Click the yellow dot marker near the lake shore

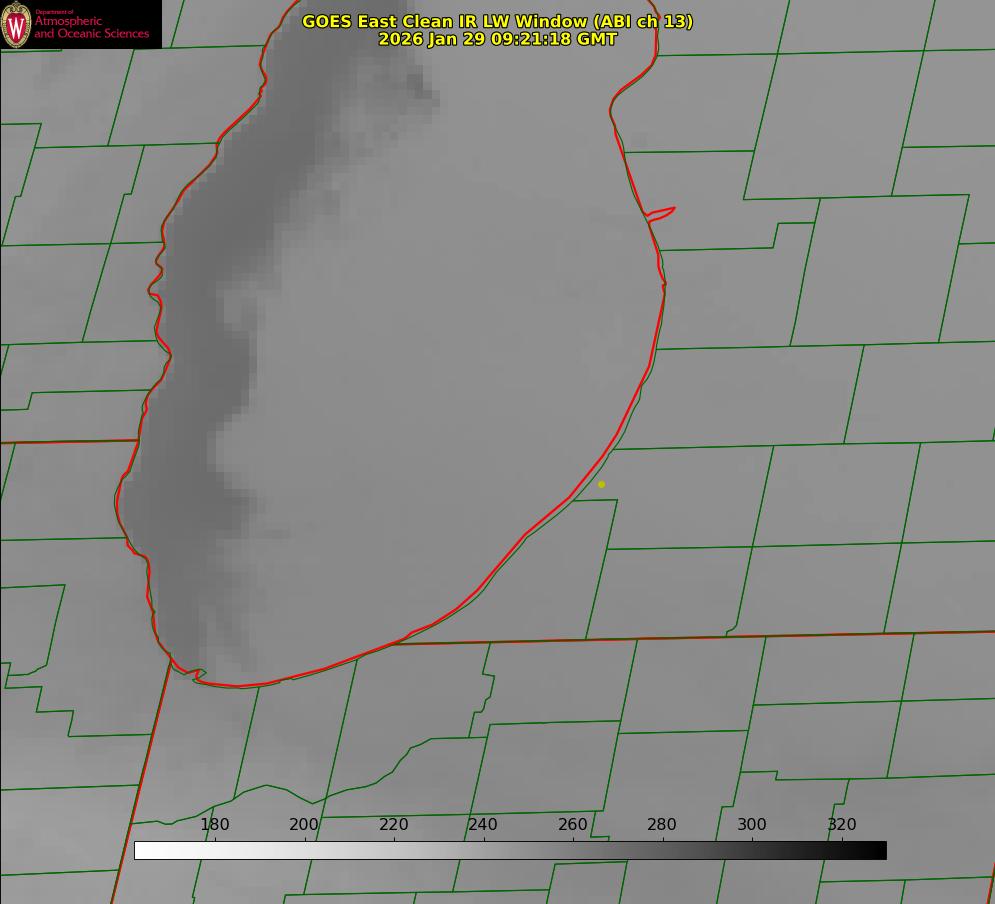(602, 484)
